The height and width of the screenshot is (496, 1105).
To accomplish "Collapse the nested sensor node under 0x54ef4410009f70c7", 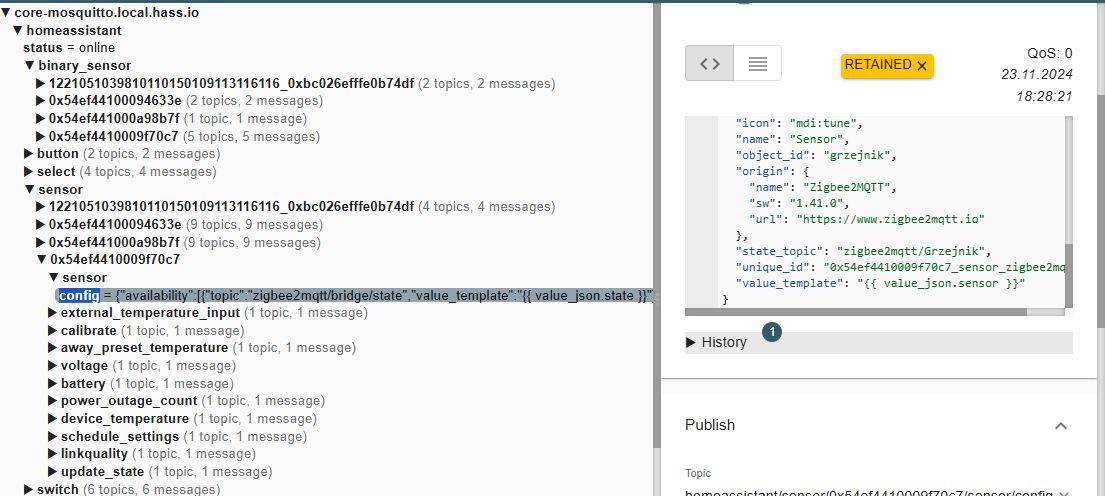I will point(54,278).
